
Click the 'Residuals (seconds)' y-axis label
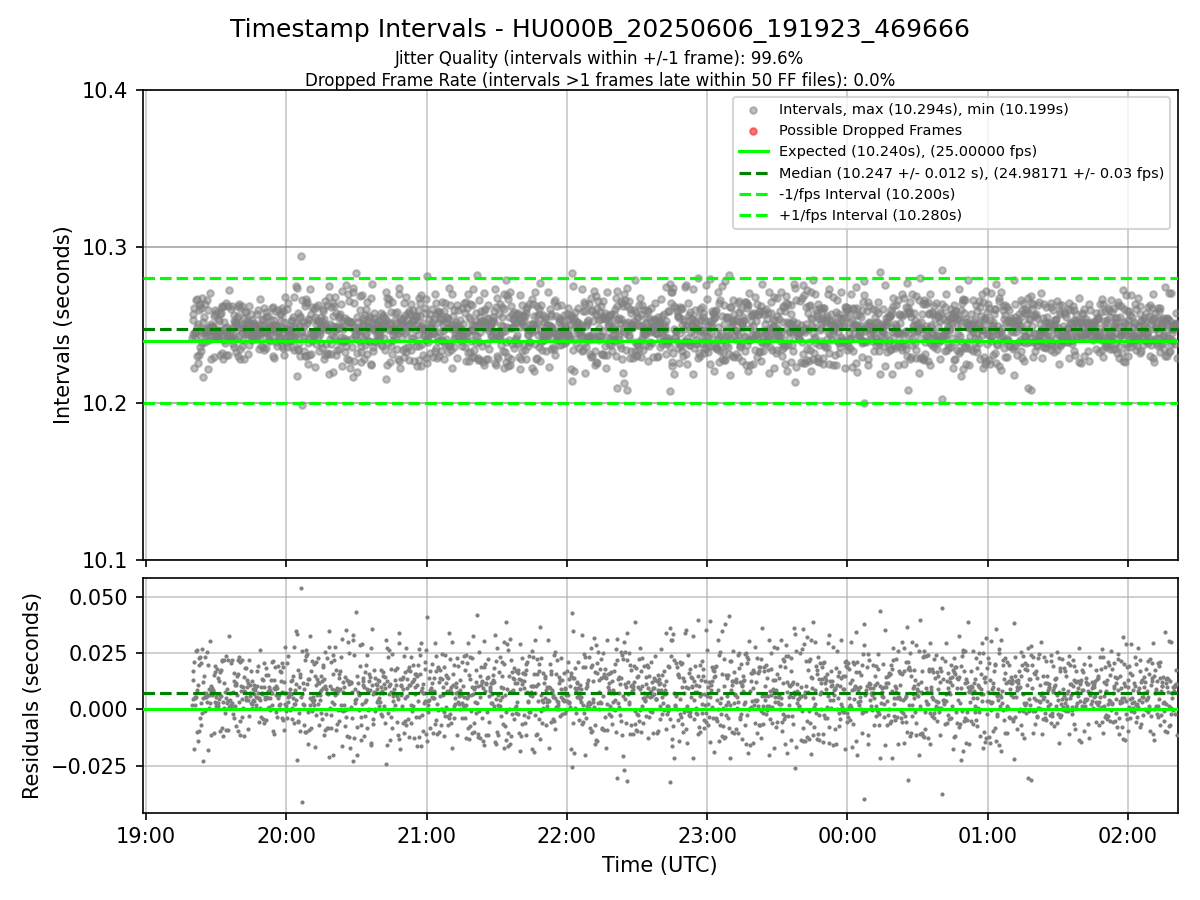(x=32, y=696)
